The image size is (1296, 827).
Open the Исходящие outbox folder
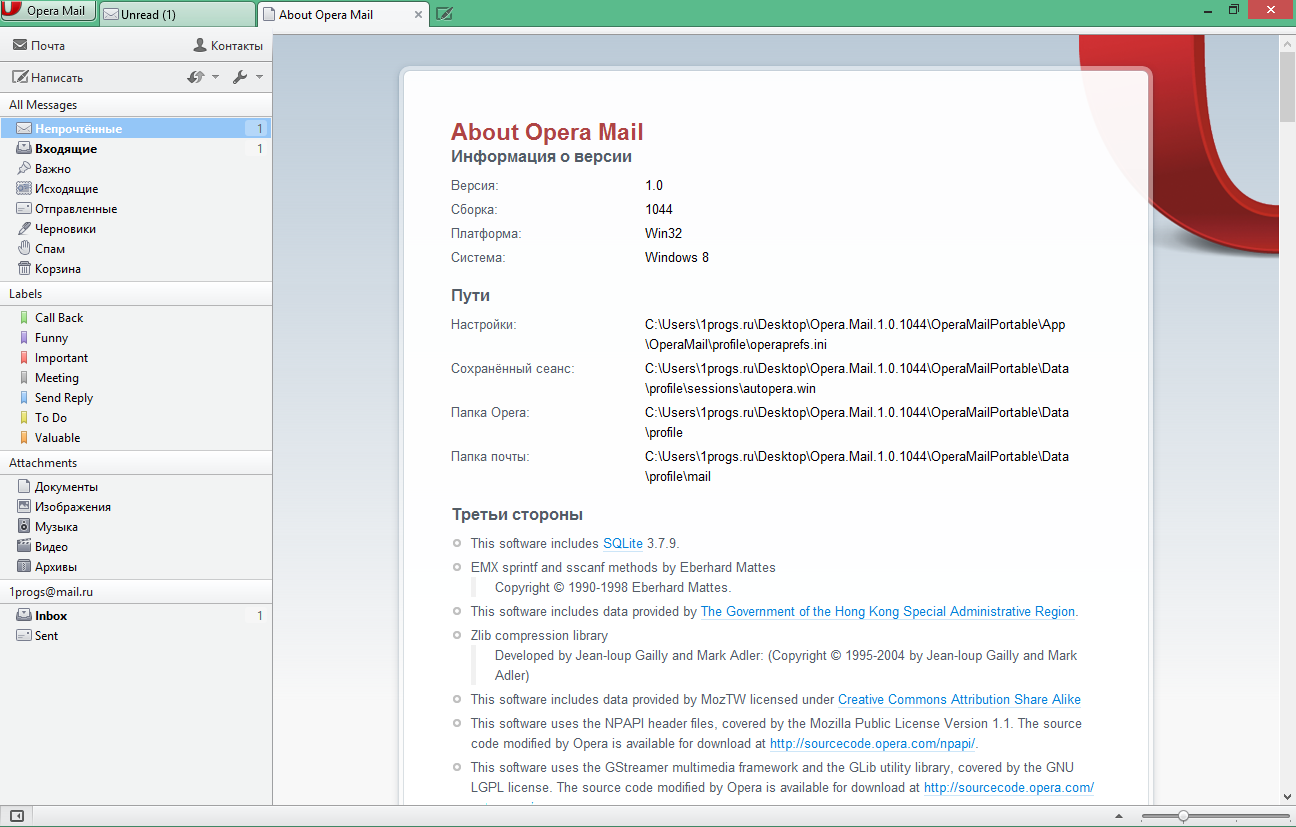pos(136,189)
